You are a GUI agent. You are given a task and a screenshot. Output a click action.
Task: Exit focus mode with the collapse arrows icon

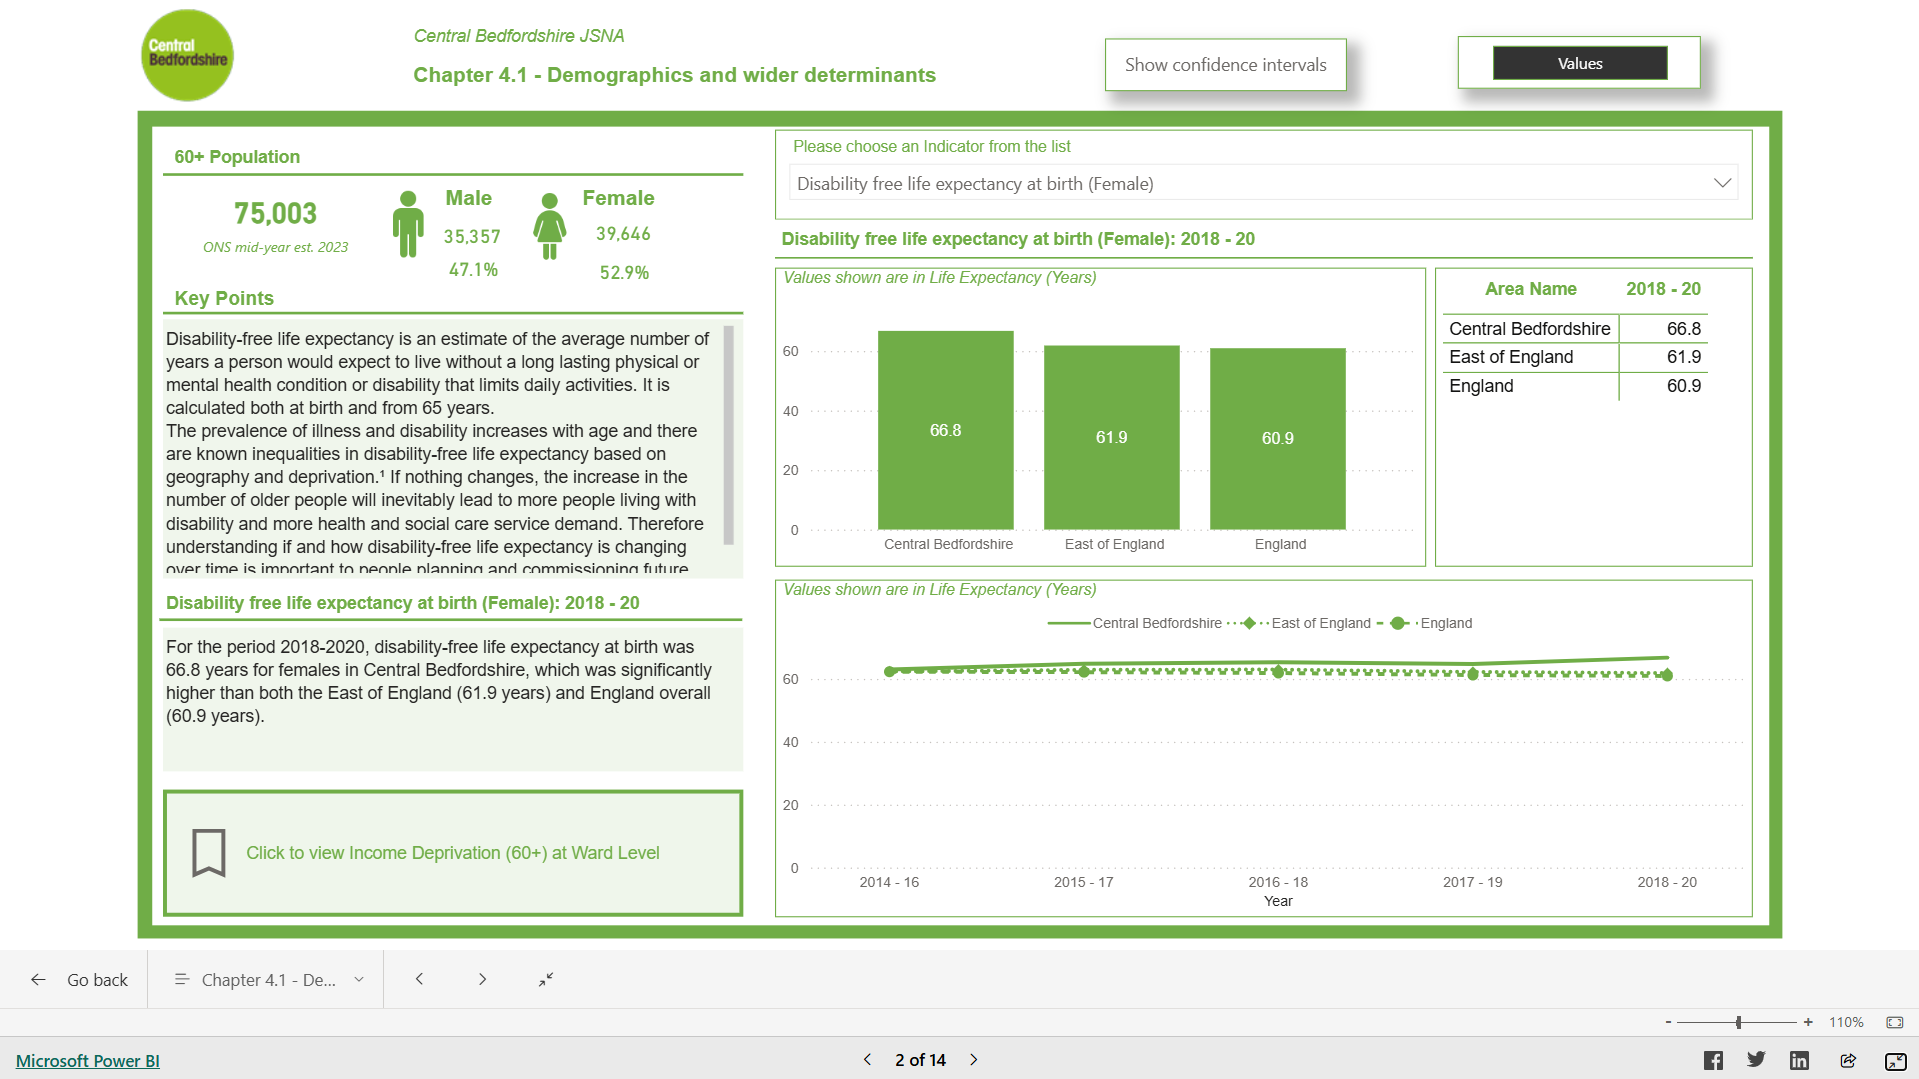pyautogui.click(x=545, y=979)
